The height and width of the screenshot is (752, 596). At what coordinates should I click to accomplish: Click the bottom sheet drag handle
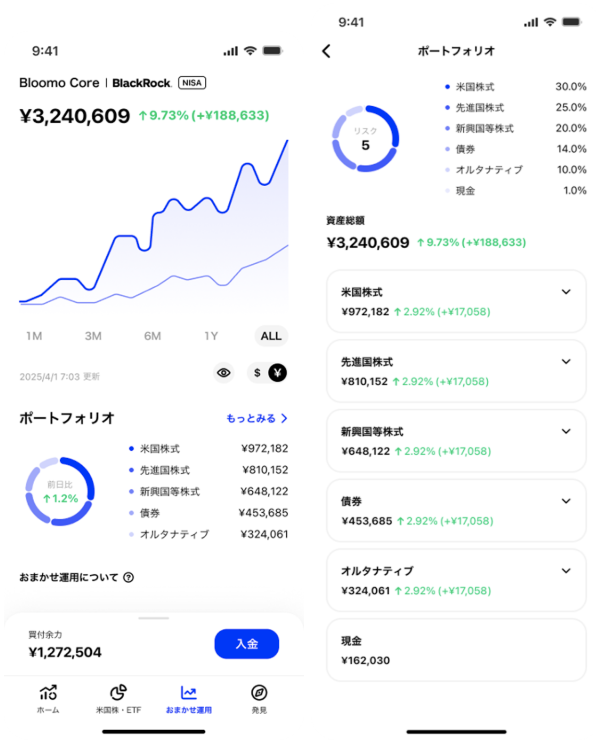pyautogui.click(x=153, y=618)
